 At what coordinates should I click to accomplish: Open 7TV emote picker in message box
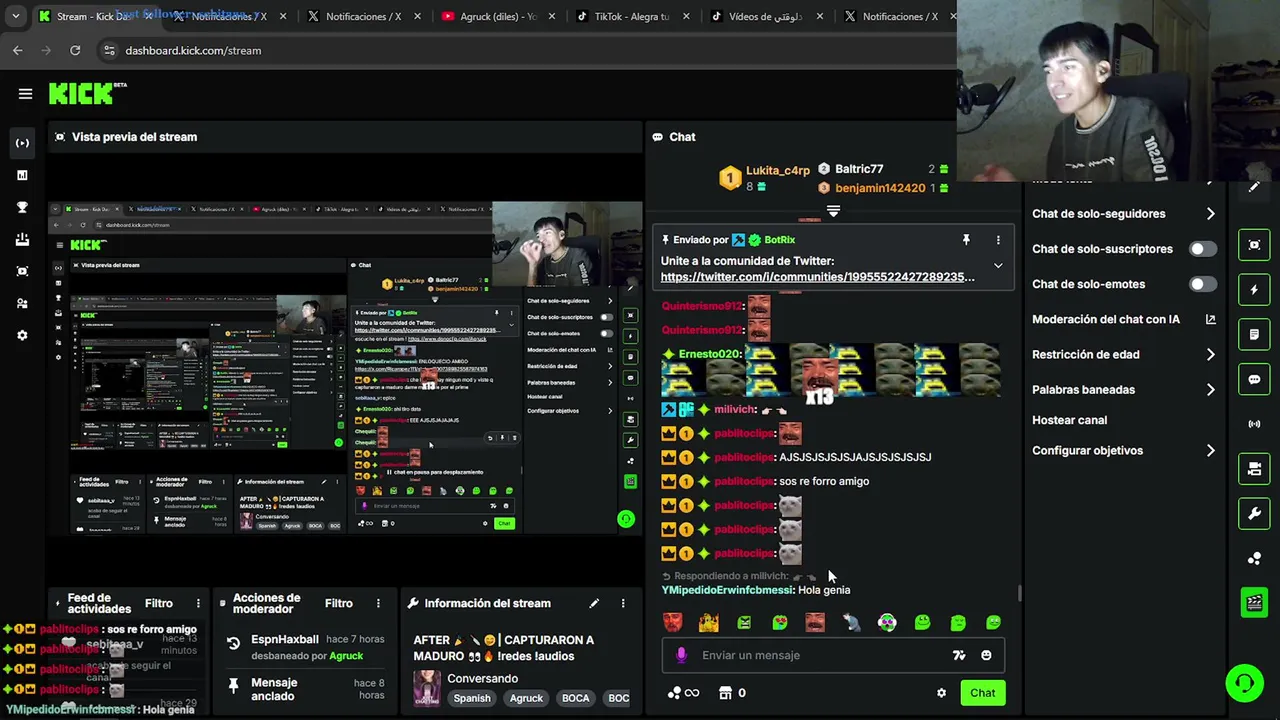(959, 655)
